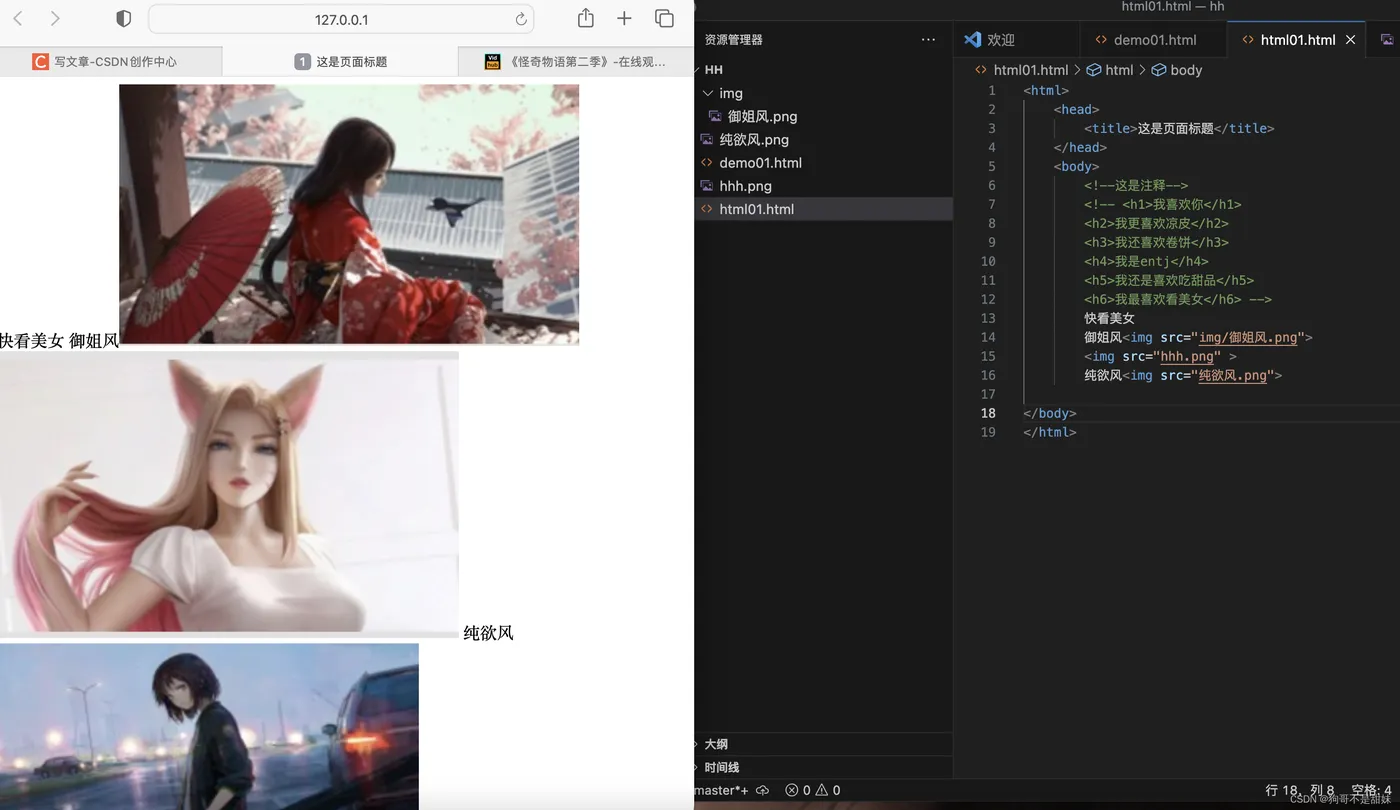This screenshot has width=1400, height=810.
Task: Click line number 18 in the editor
Action: click(x=988, y=413)
